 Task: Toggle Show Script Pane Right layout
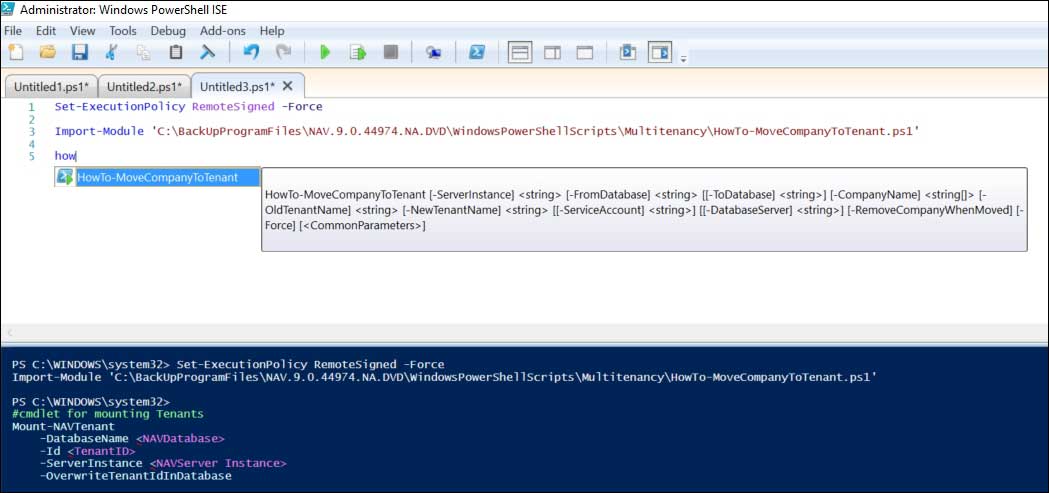pos(552,52)
